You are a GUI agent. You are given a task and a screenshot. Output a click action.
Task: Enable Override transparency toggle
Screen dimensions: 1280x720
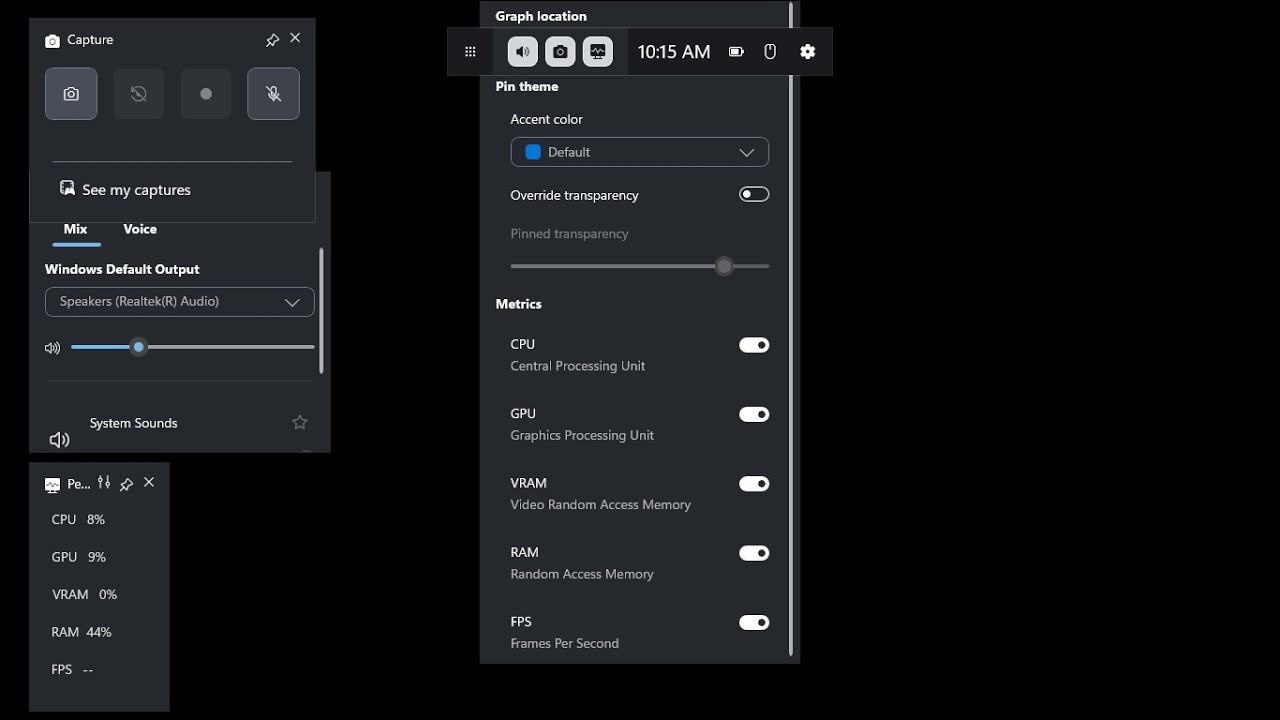(x=754, y=194)
